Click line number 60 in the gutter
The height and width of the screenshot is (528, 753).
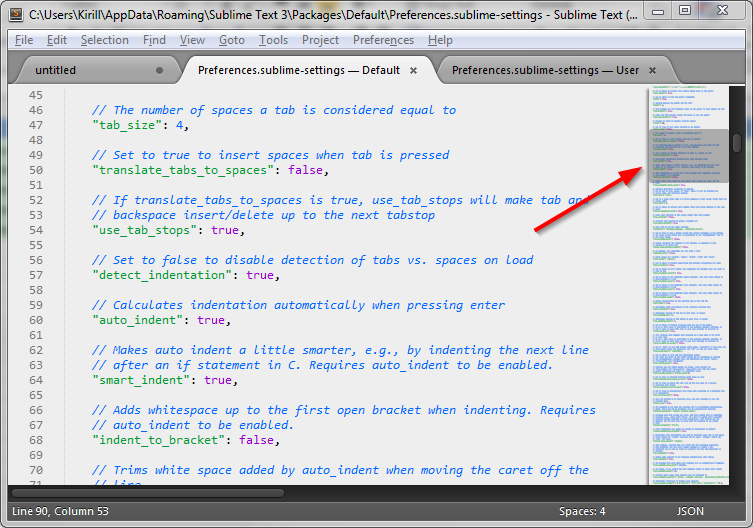(x=36, y=320)
